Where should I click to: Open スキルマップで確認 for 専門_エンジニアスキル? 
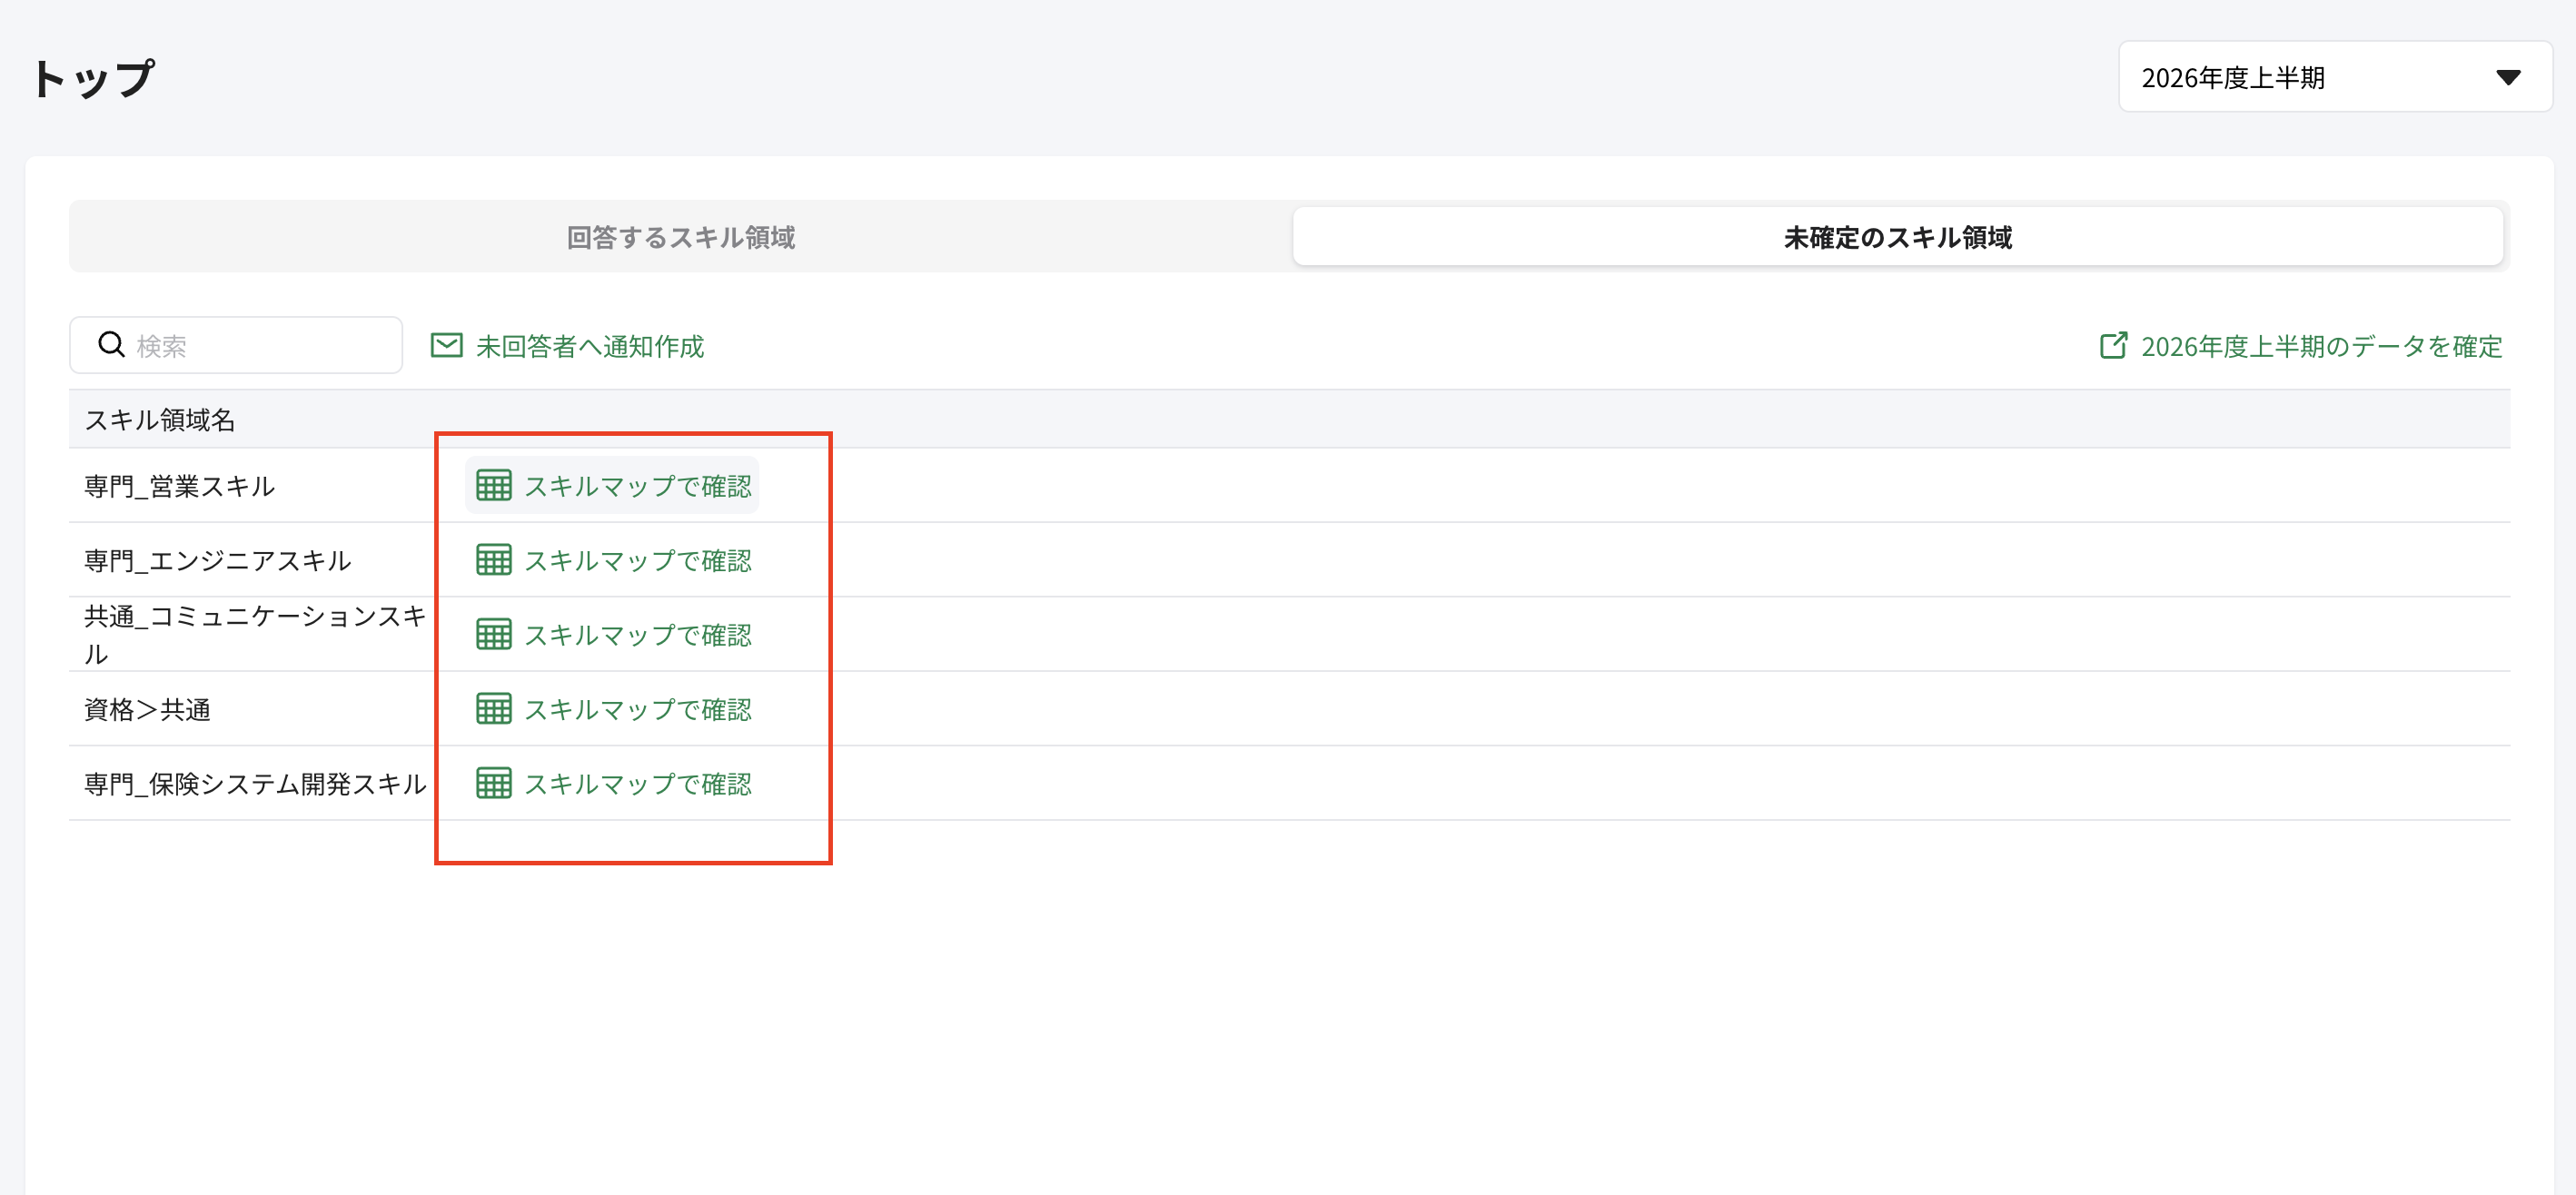(612, 560)
